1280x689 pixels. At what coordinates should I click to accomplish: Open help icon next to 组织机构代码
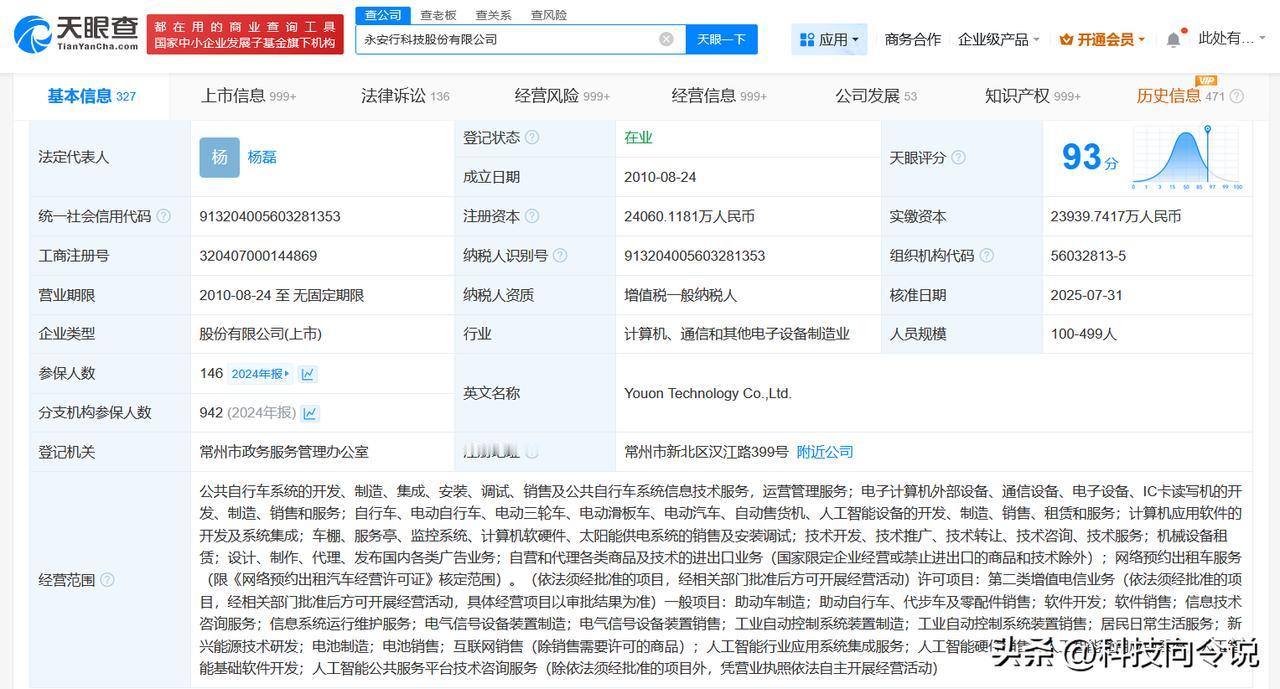coord(987,255)
